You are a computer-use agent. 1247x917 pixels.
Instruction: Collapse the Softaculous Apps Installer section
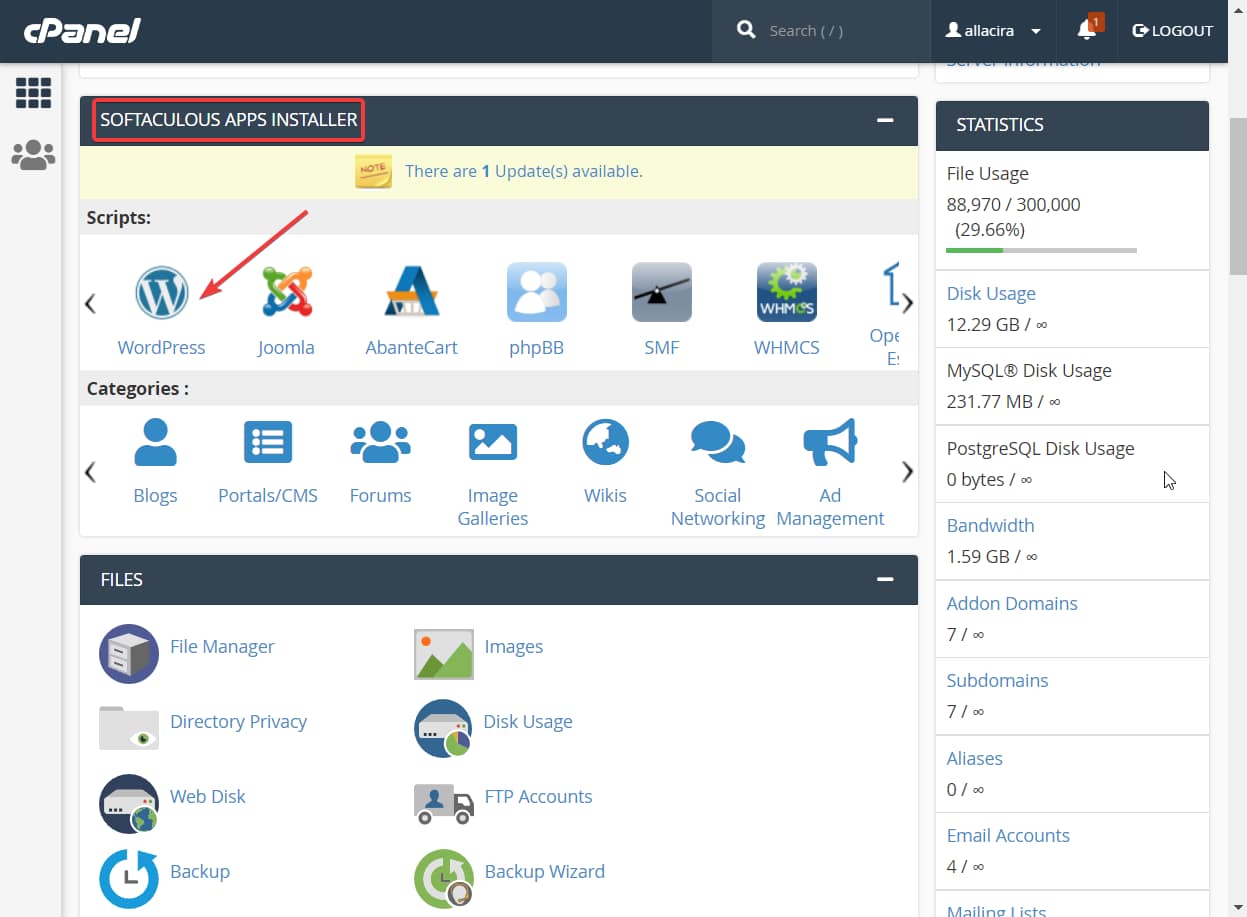884,118
